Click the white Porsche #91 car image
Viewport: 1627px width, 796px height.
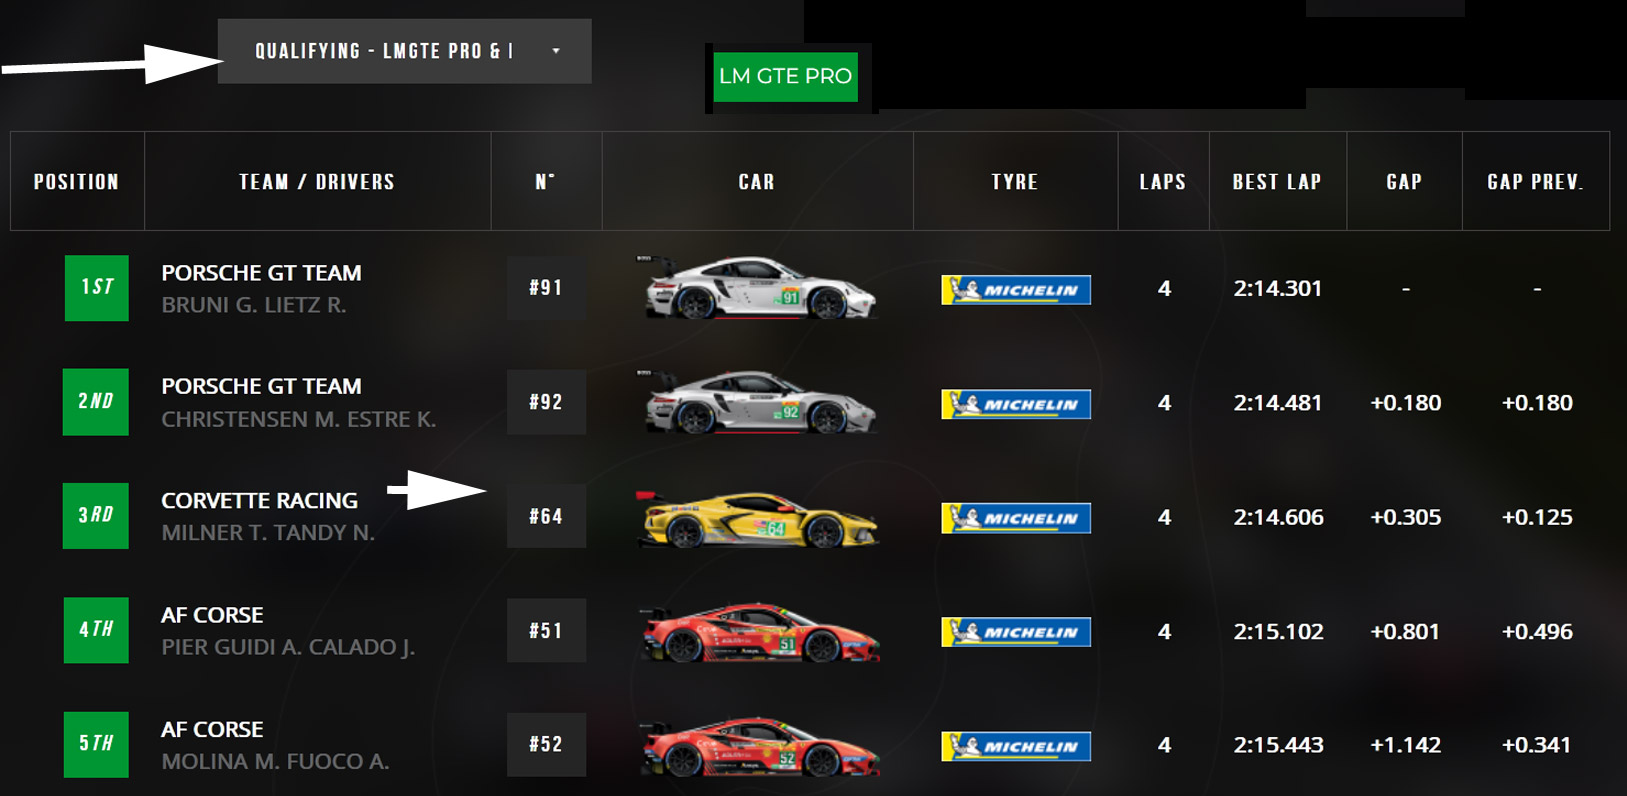758,288
